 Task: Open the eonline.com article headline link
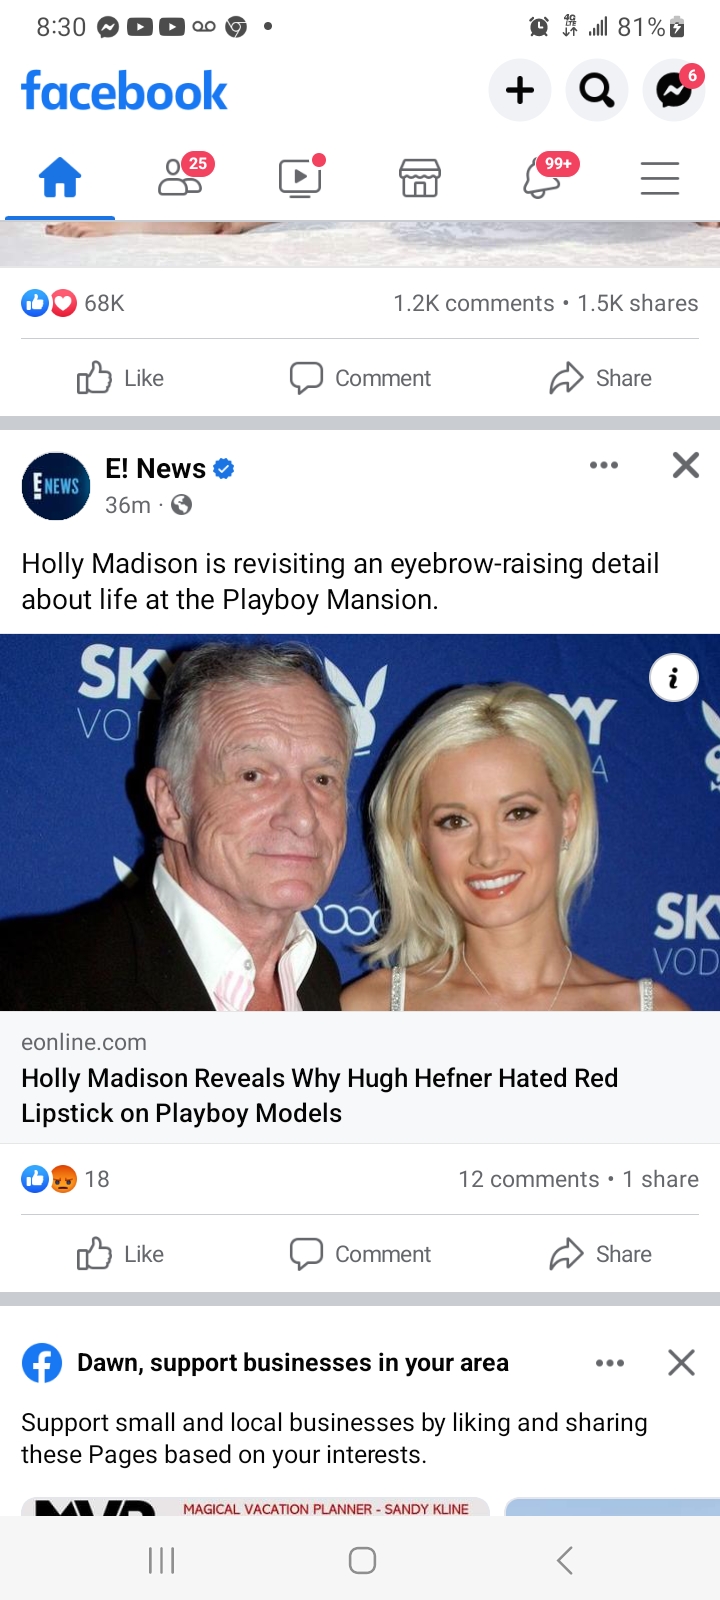[x=320, y=1095]
